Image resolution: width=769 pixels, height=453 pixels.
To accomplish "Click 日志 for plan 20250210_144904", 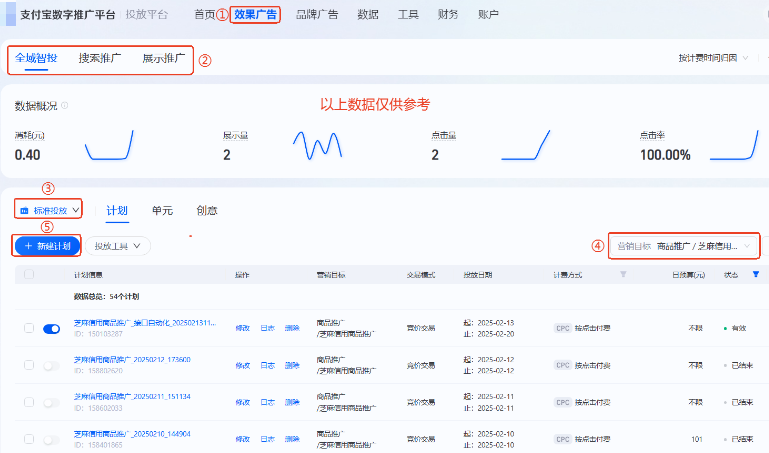I will 267,439.
